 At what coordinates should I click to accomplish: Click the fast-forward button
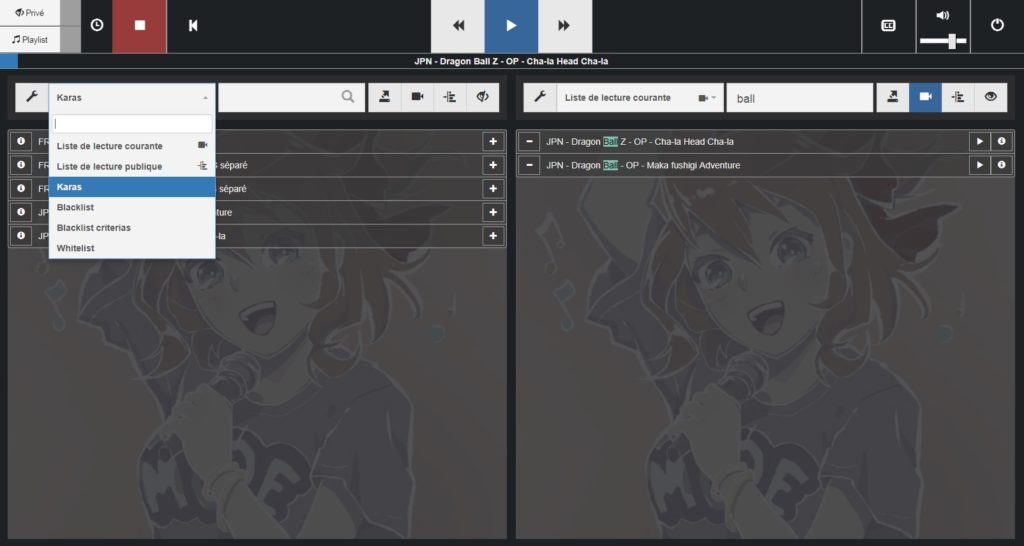(565, 25)
